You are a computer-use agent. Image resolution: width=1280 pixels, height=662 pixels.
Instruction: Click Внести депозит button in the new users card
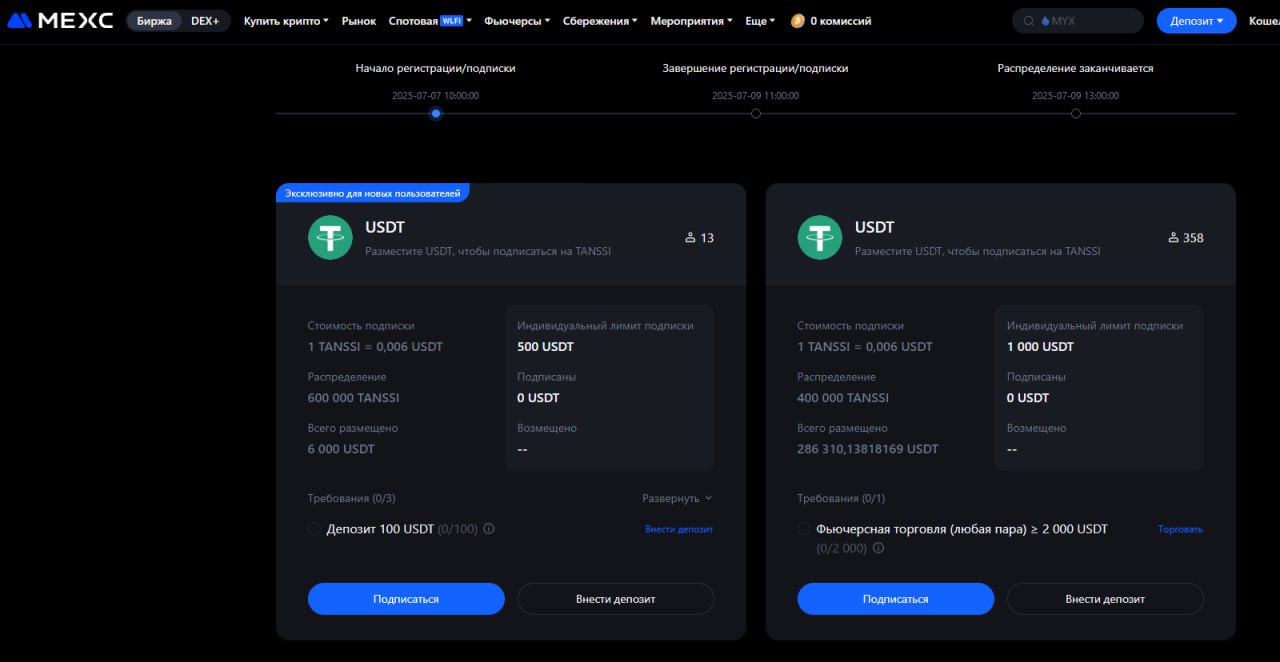click(616, 599)
